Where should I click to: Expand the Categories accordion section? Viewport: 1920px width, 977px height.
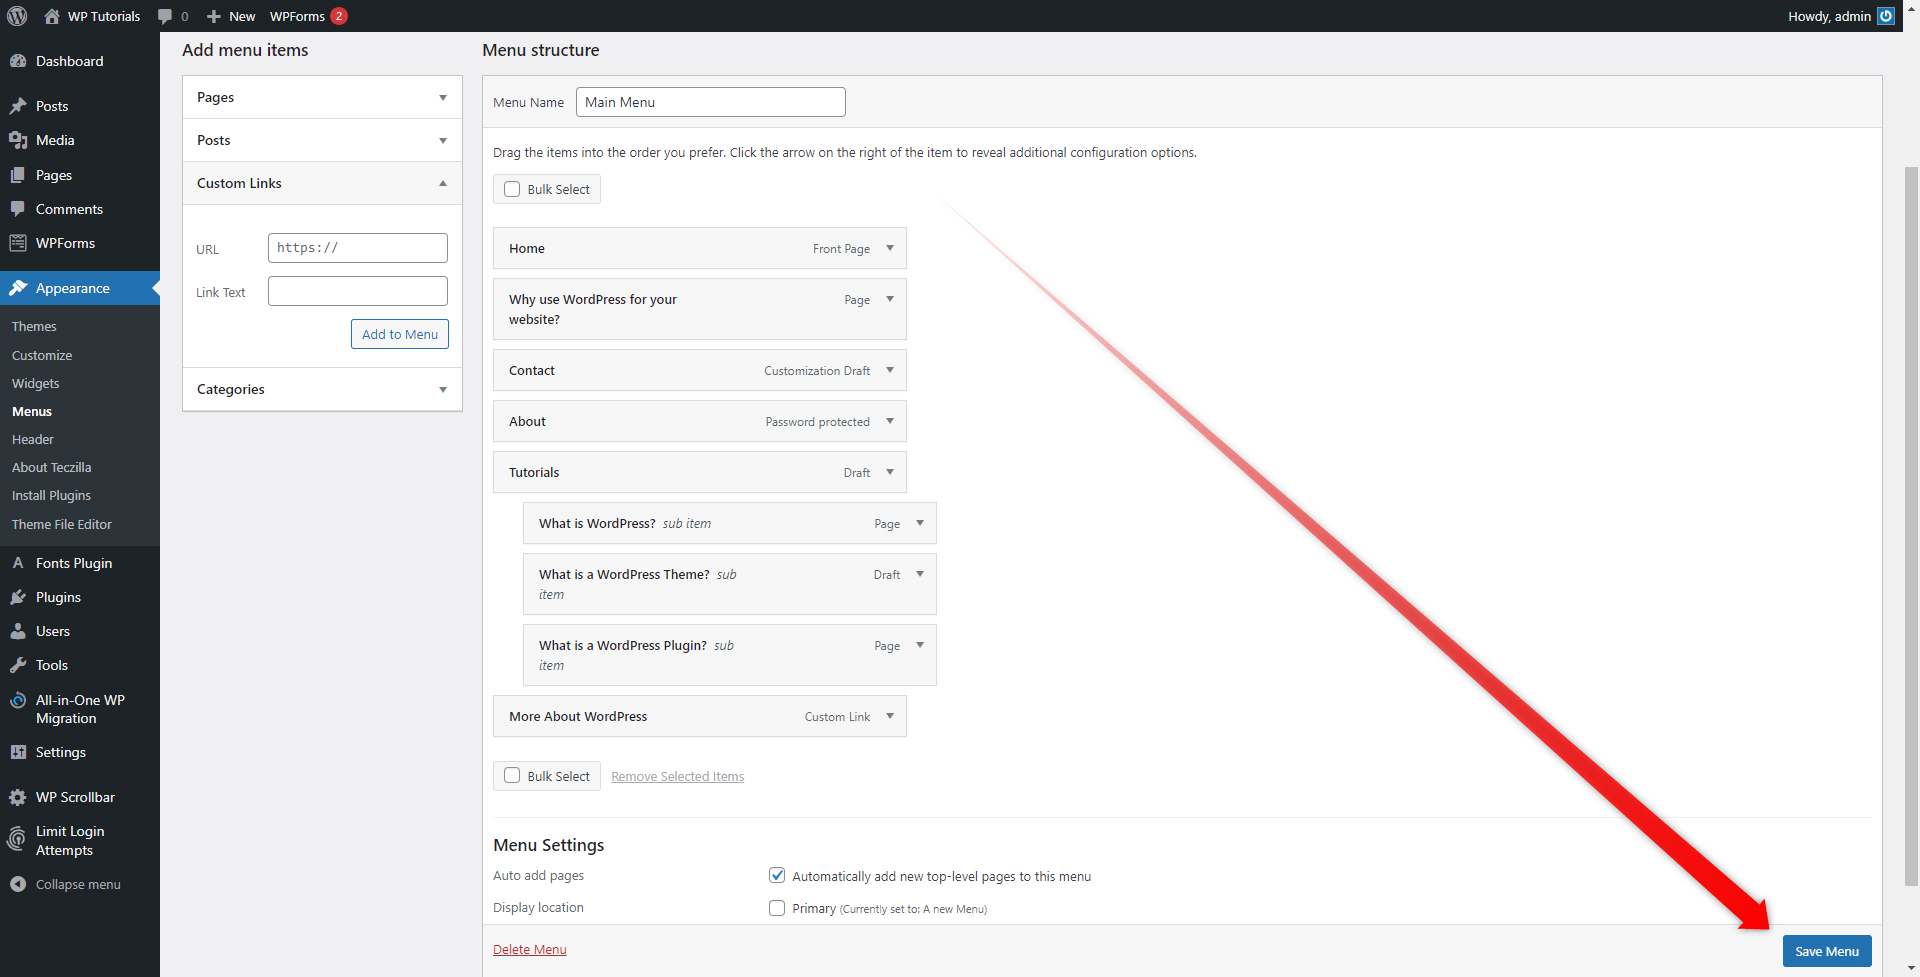[x=322, y=389]
